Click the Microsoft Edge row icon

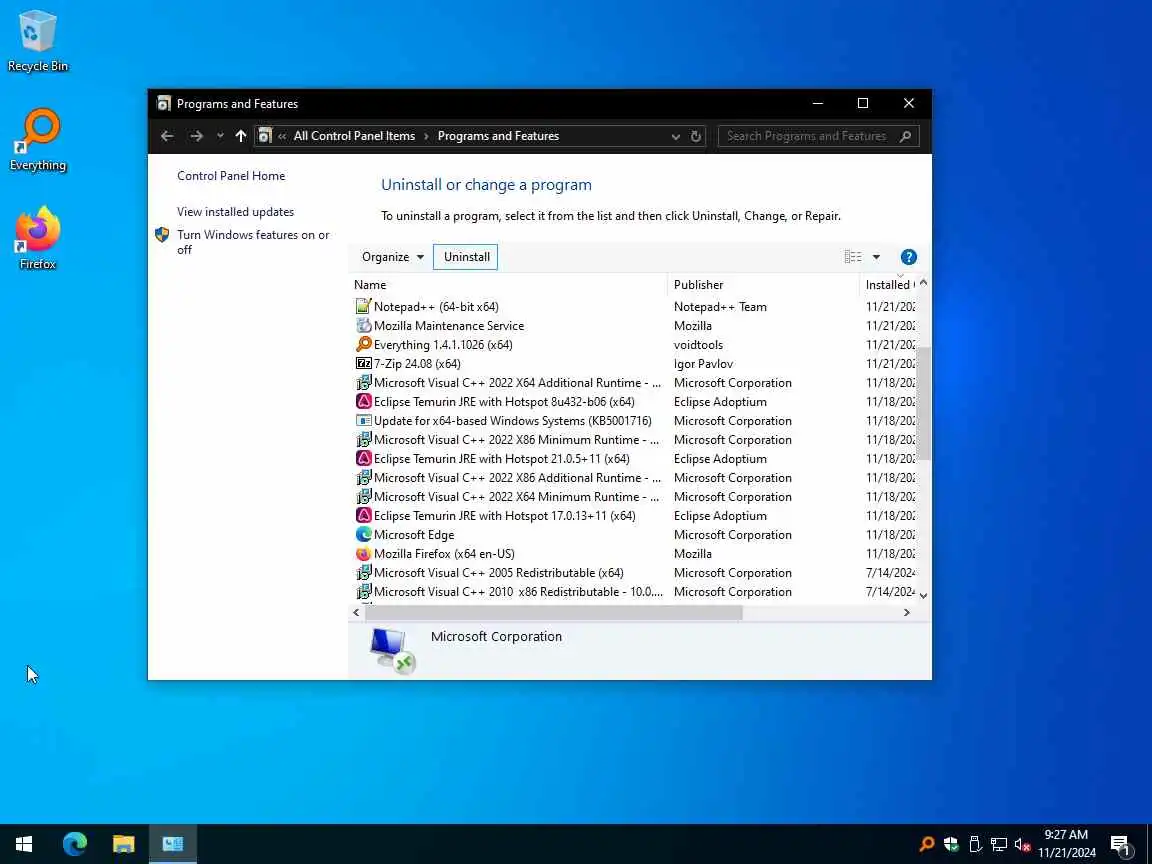tap(363, 535)
